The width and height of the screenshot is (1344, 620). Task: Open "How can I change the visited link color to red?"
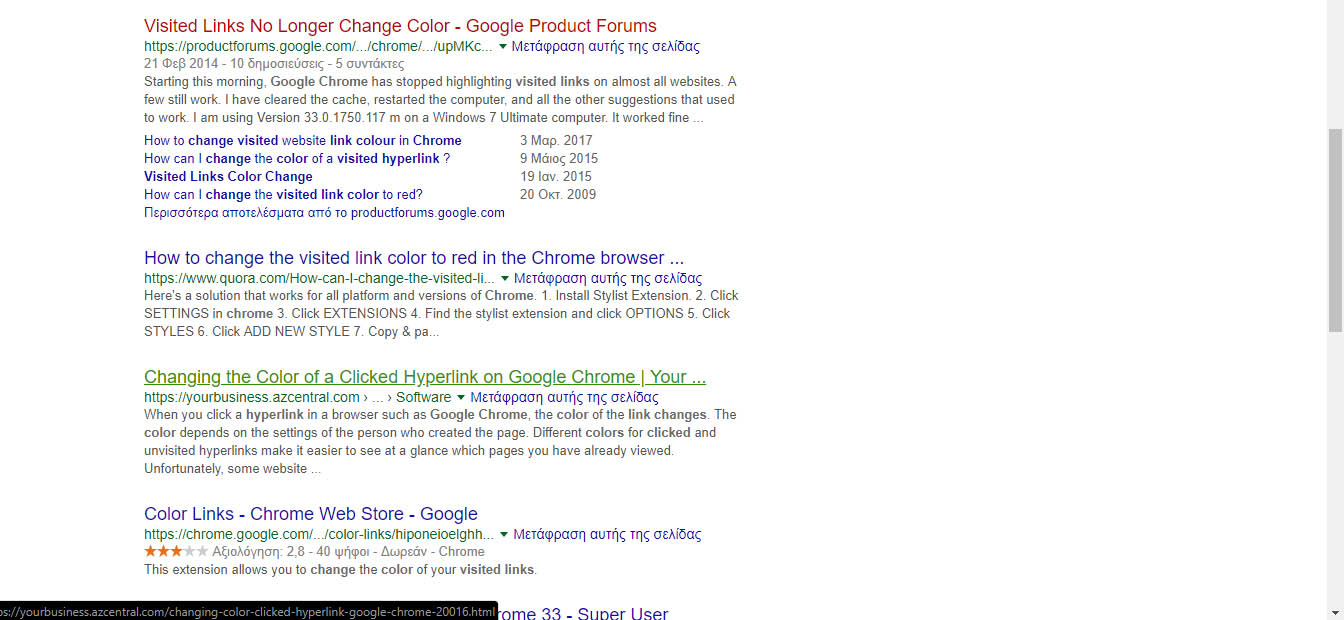(x=283, y=194)
